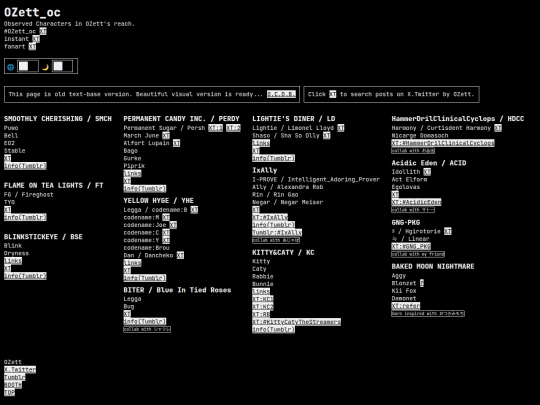Open SMOOTHLY CHERISHING info(Tumblr) link

(25, 166)
